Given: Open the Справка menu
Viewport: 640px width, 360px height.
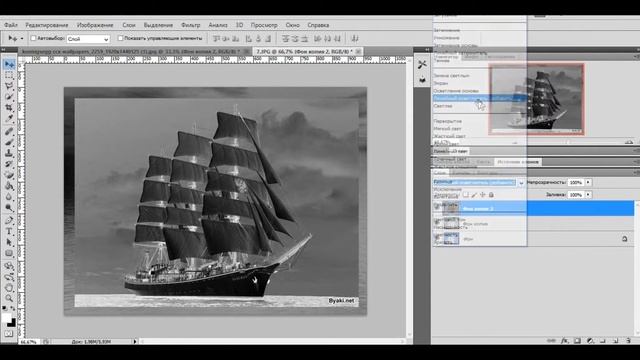Looking at the screenshot, I should 318,25.
